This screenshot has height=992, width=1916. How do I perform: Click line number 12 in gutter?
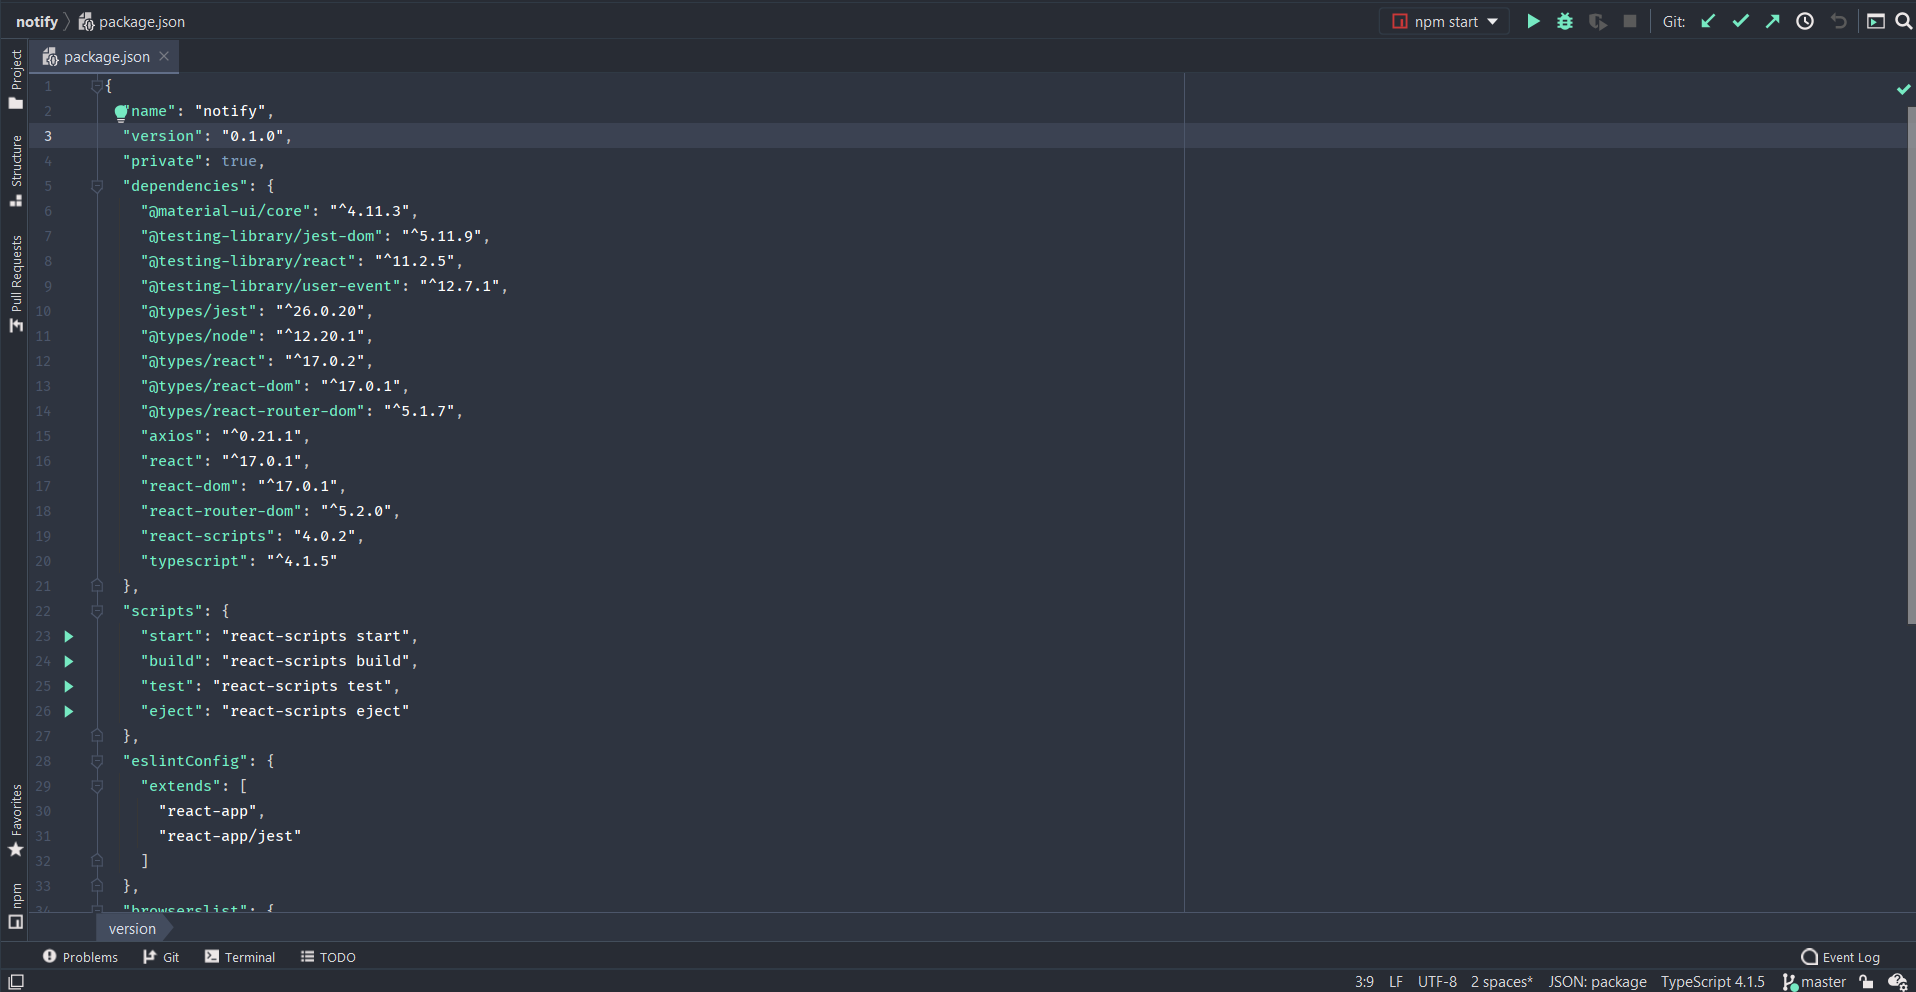click(43, 361)
